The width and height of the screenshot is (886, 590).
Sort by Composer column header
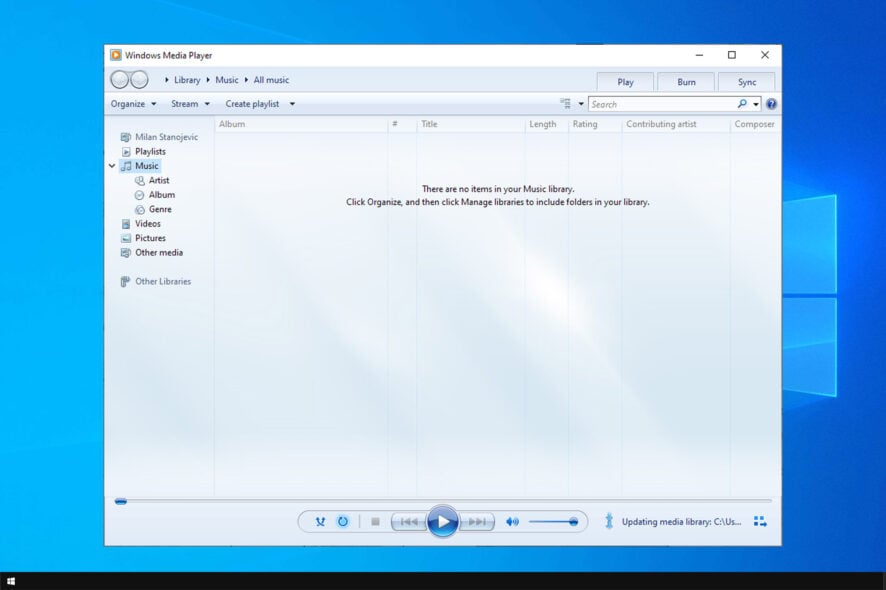tap(755, 124)
